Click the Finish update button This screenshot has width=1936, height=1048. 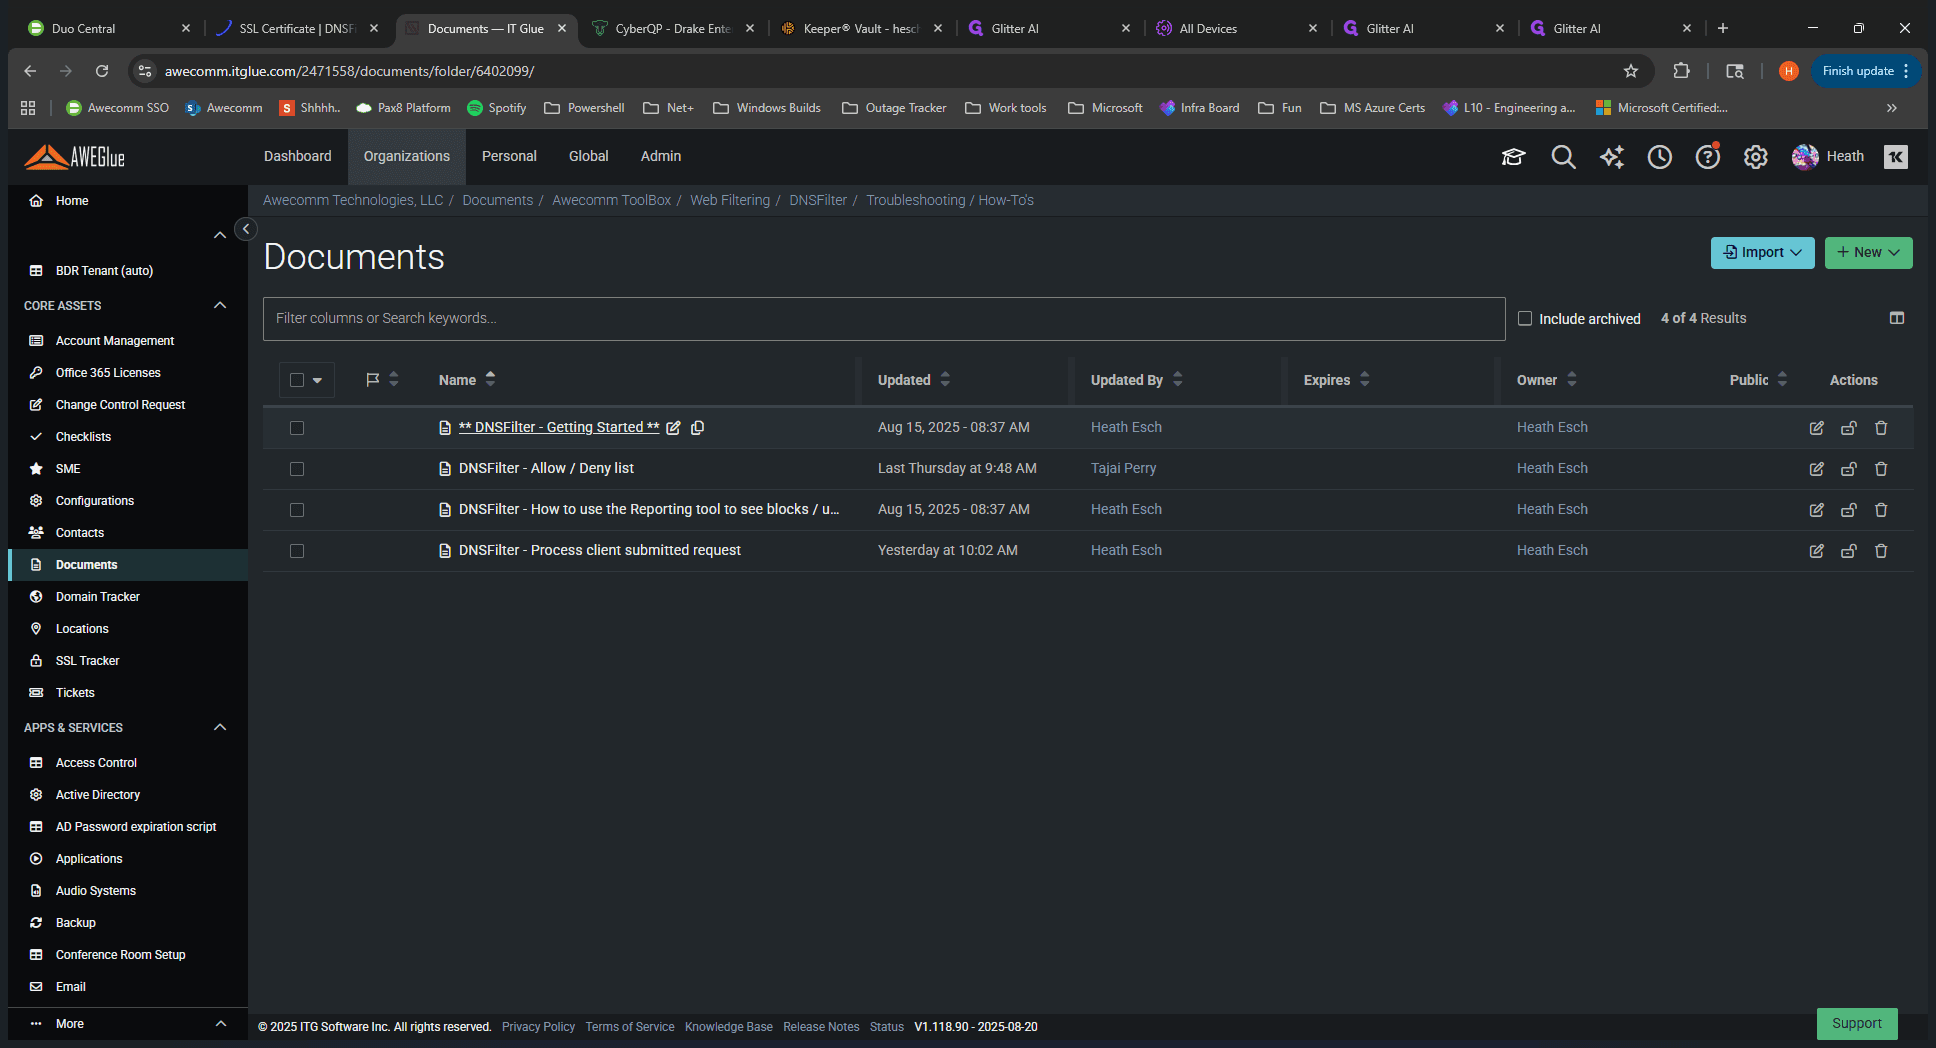[x=1865, y=71]
